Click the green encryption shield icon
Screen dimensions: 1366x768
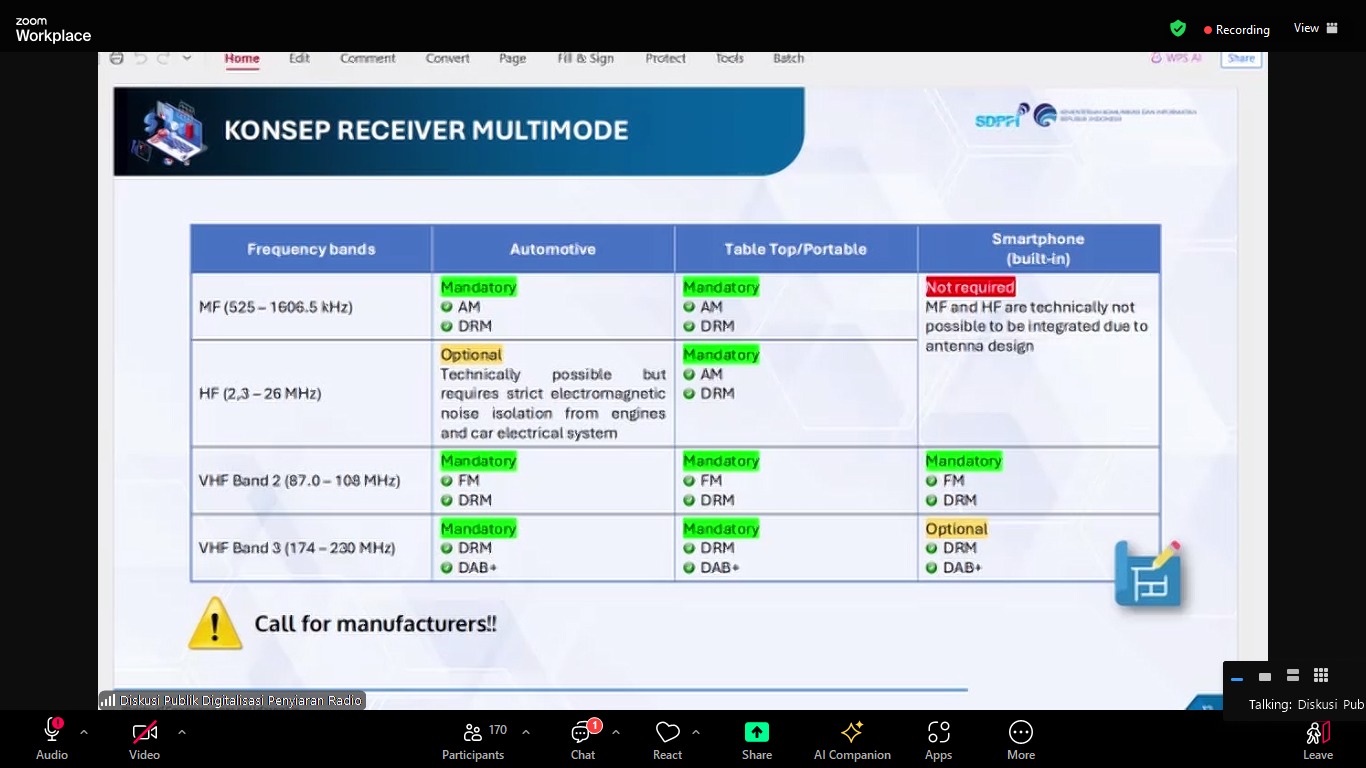coord(1178,29)
